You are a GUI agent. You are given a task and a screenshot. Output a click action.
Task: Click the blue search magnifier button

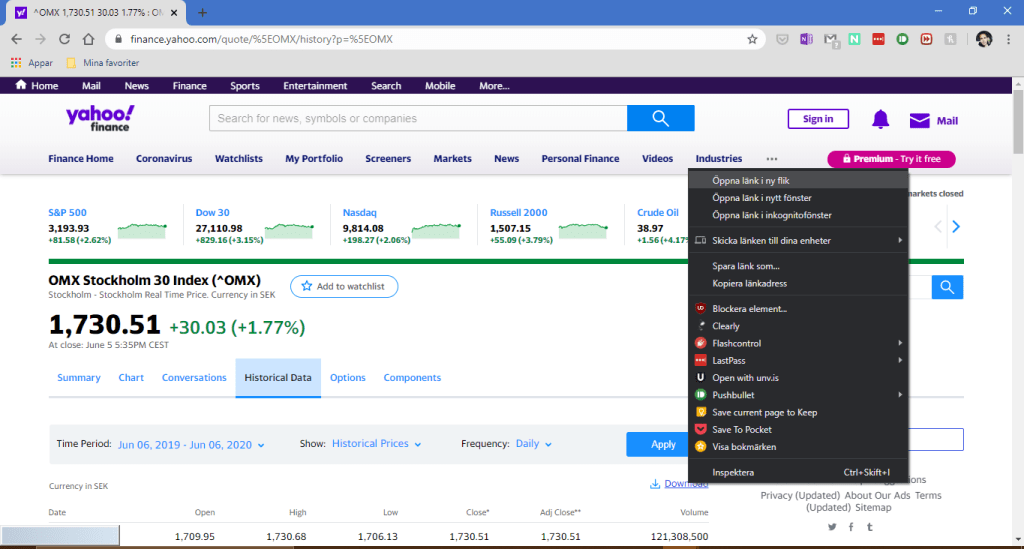click(x=660, y=119)
